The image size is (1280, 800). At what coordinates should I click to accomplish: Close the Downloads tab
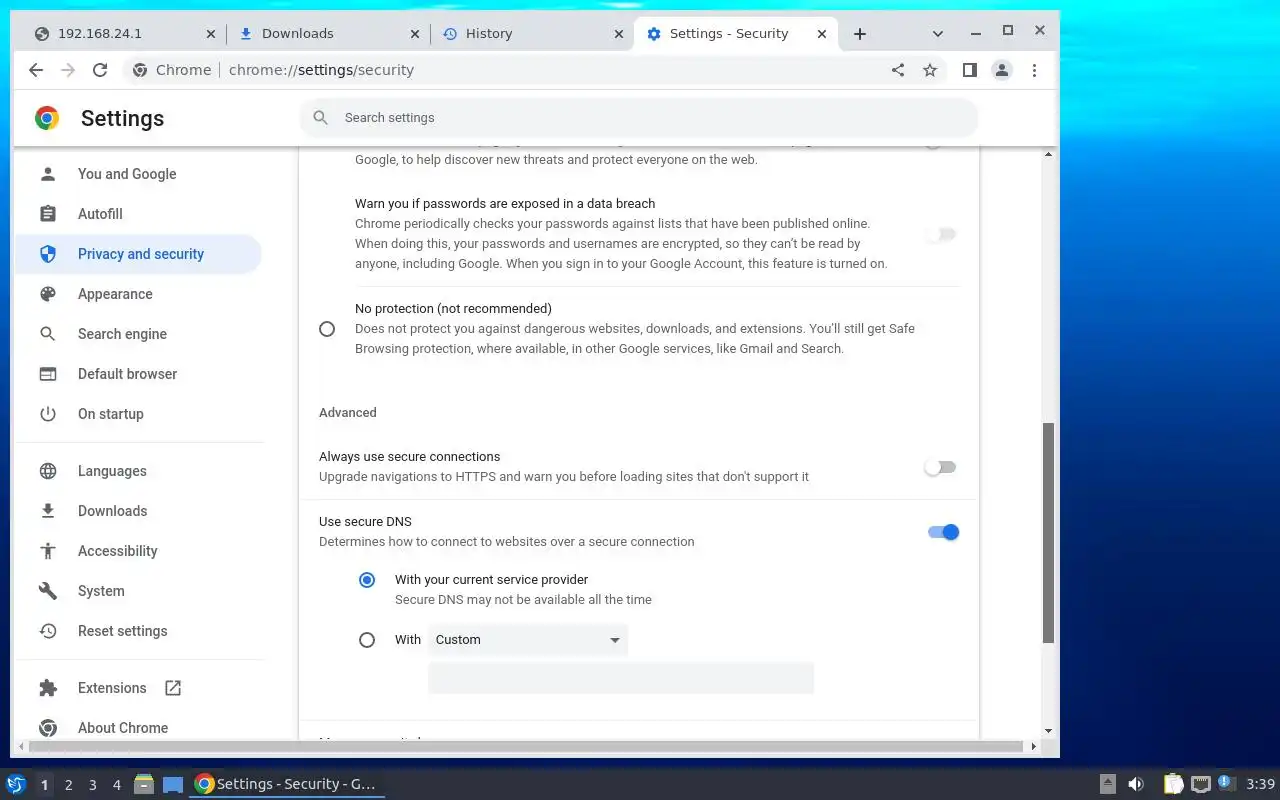pos(415,34)
